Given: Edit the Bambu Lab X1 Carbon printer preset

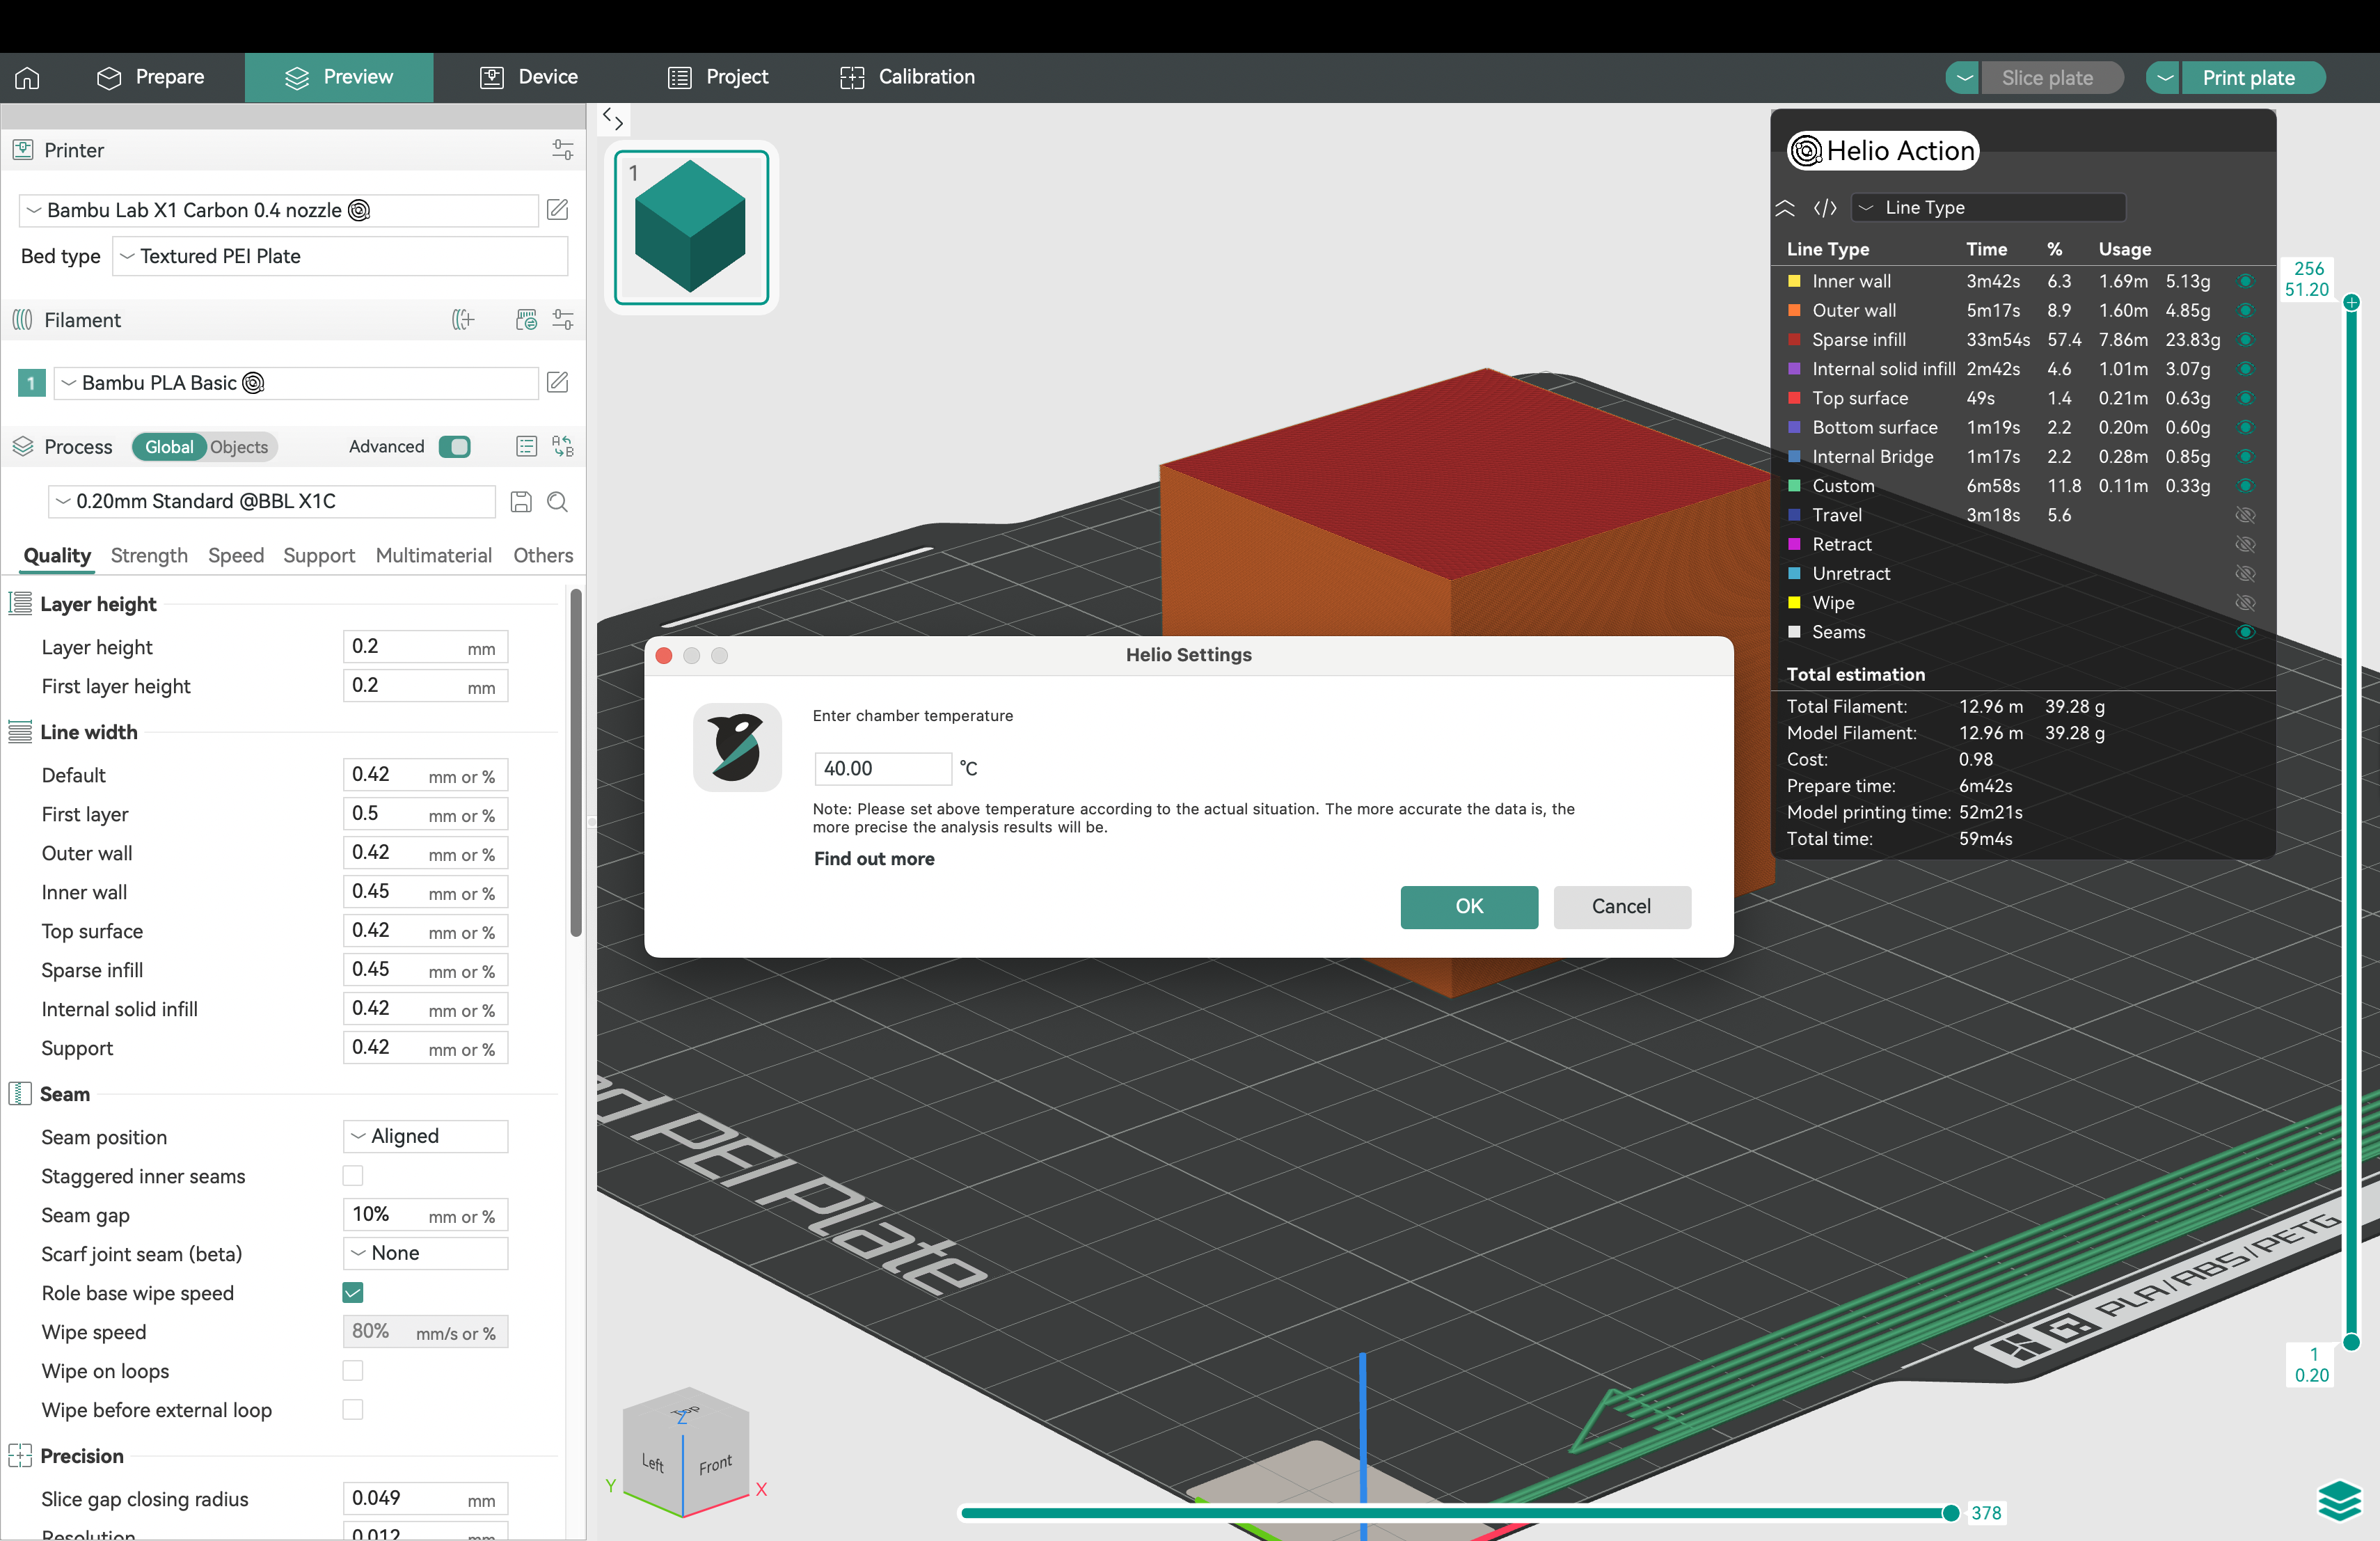Looking at the screenshot, I should click(557, 210).
